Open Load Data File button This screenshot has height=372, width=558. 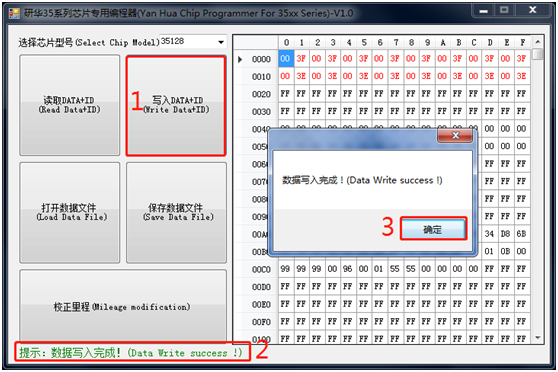click(70, 213)
